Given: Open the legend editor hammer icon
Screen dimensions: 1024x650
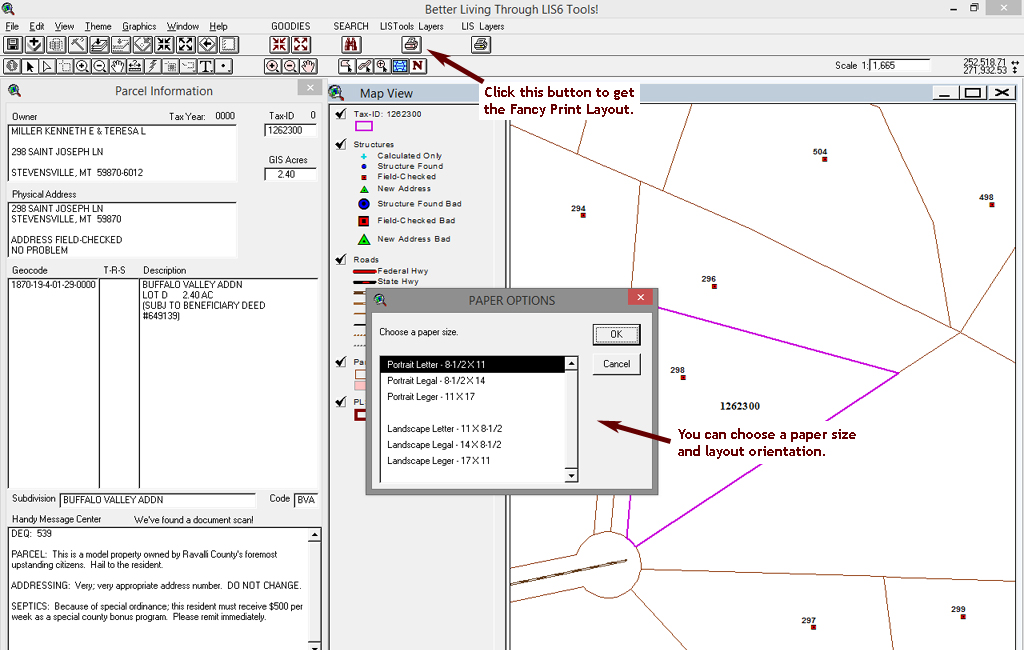Looking at the screenshot, I should coord(78,44).
